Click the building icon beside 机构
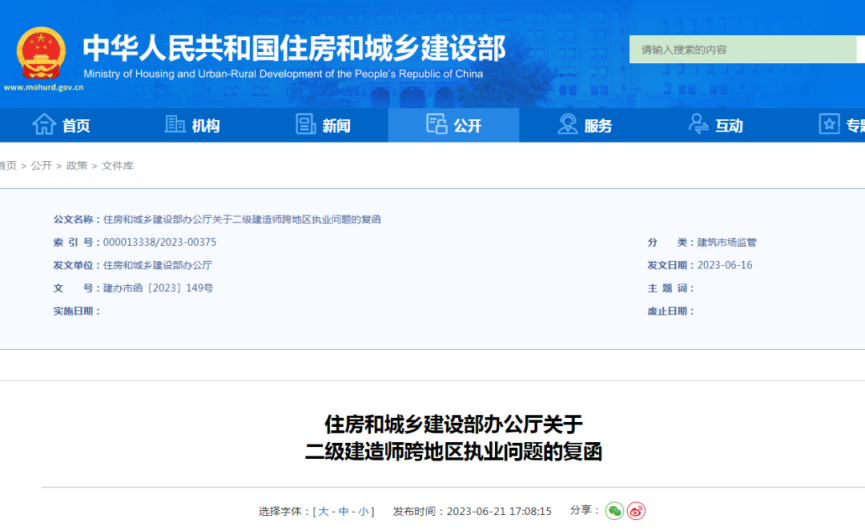Viewport: 865px width, 531px height. click(x=175, y=124)
